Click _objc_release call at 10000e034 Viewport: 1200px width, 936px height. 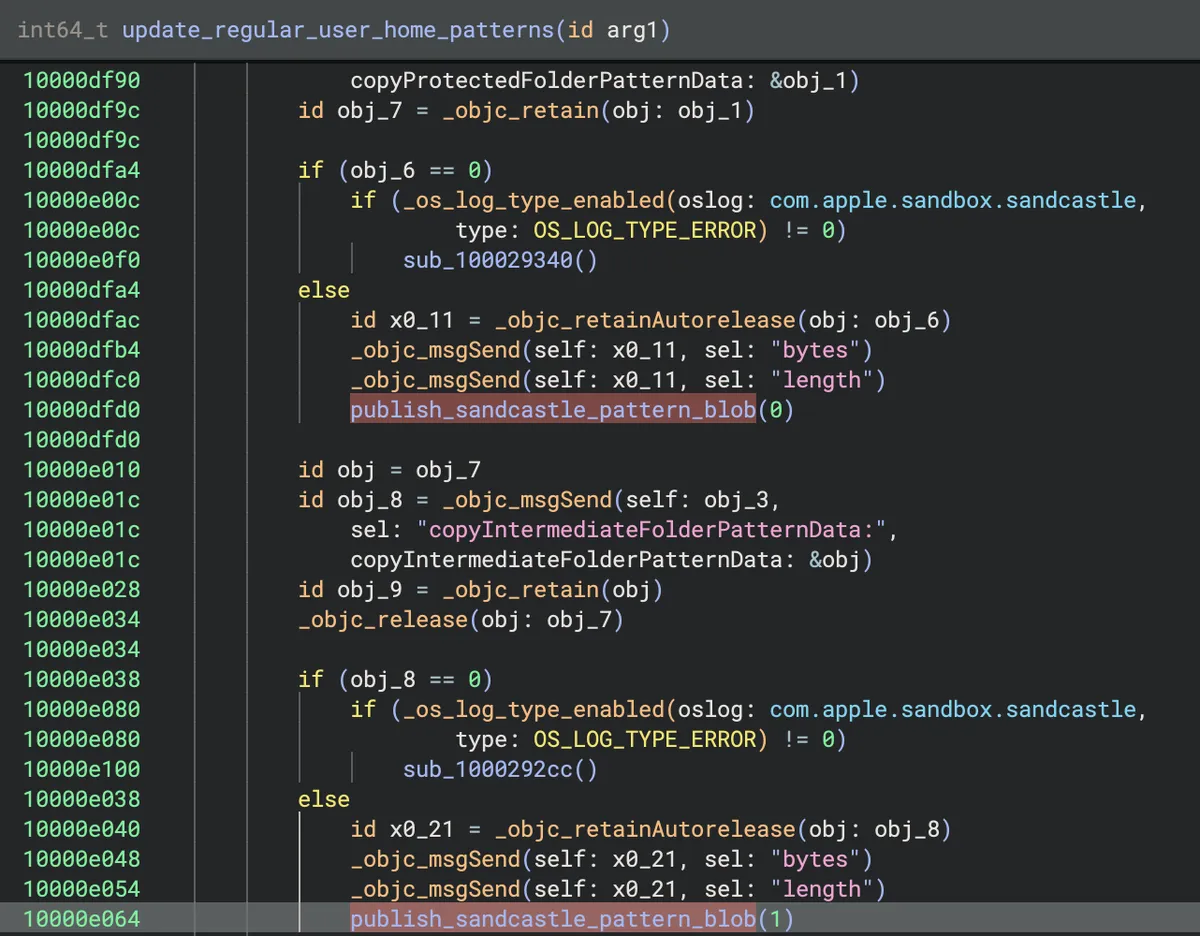pos(383,619)
